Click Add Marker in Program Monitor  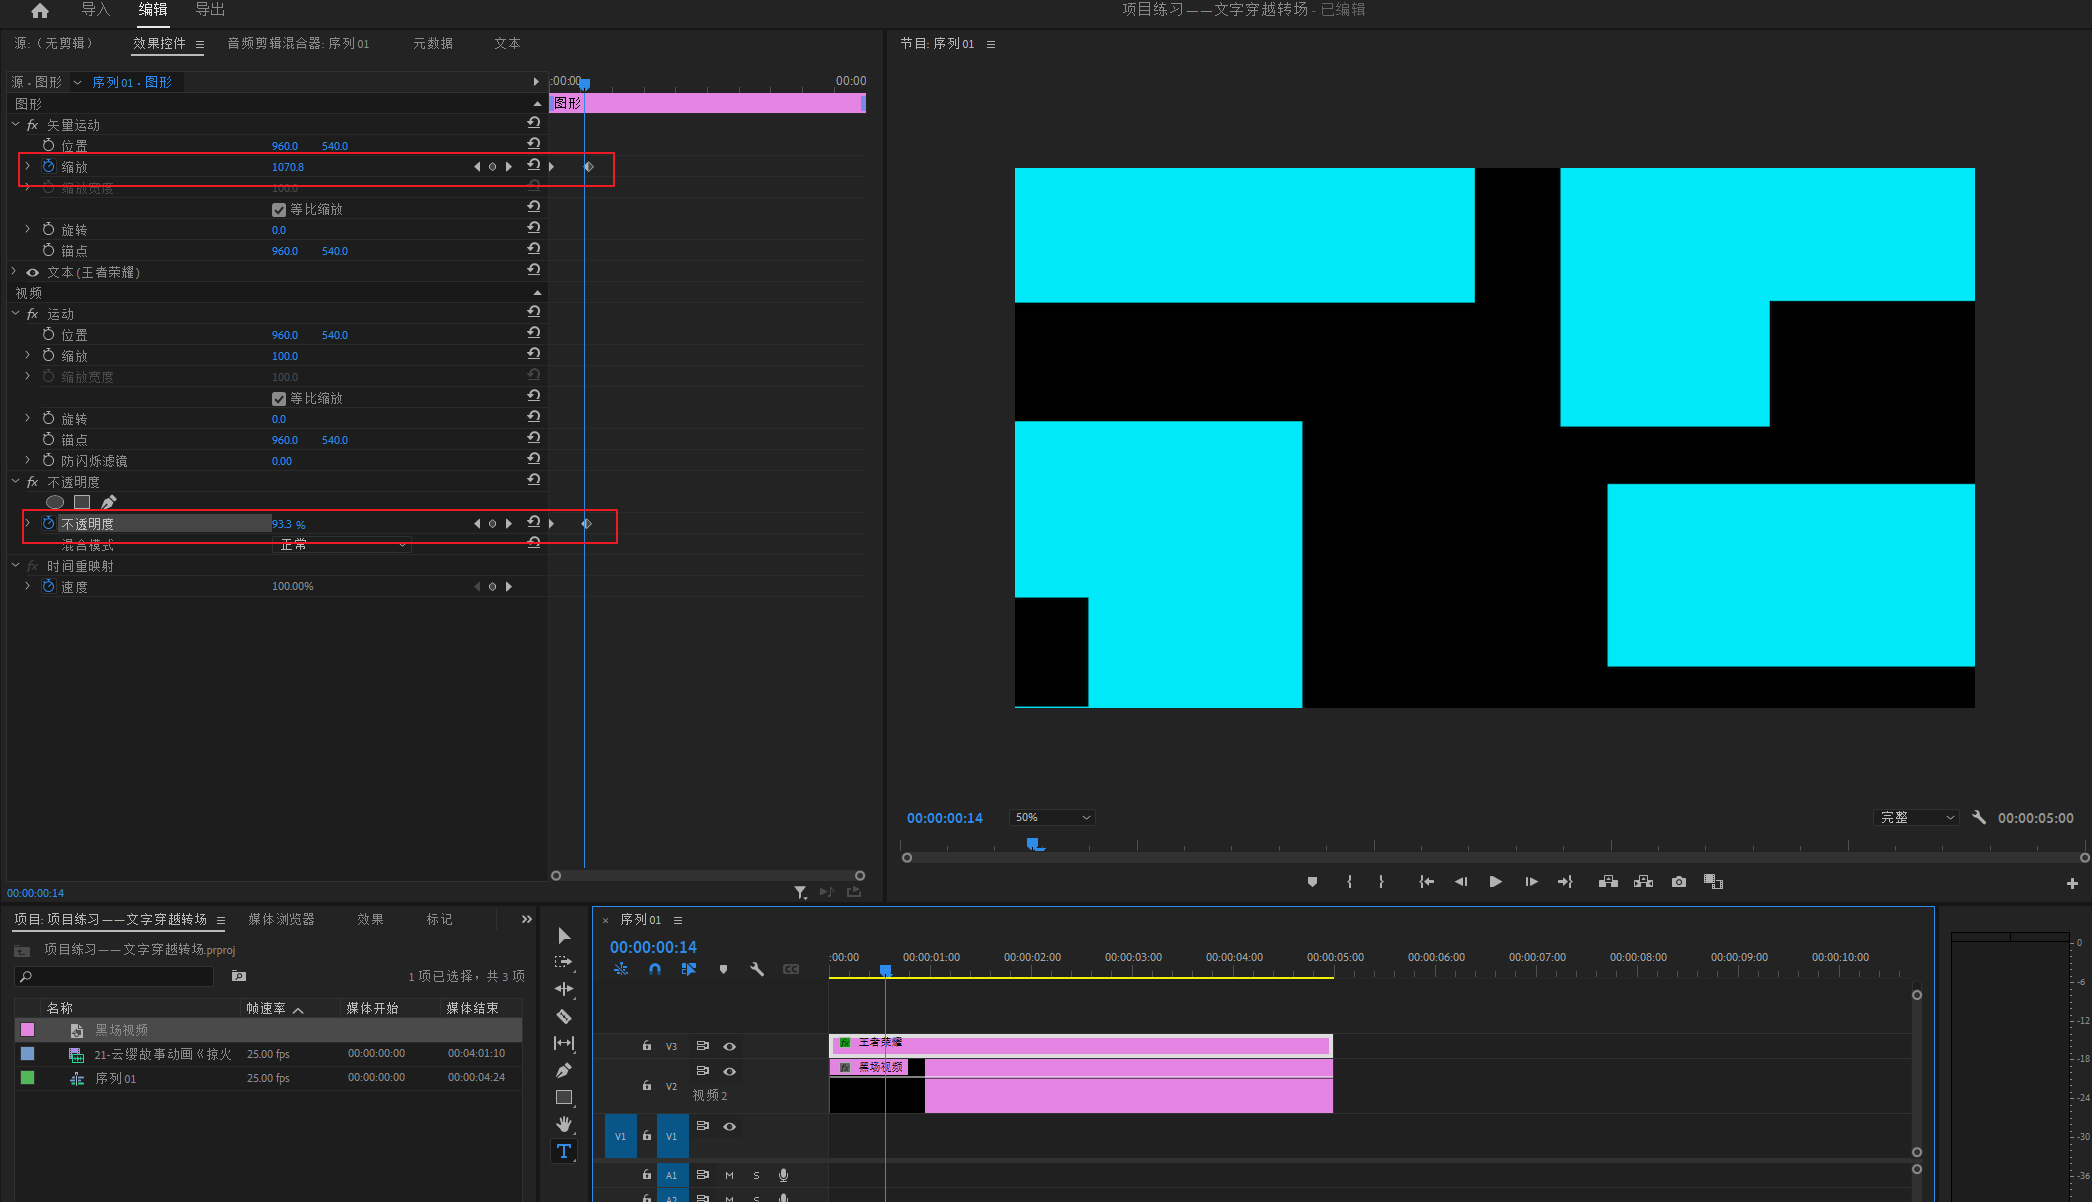pos(1312,881)
